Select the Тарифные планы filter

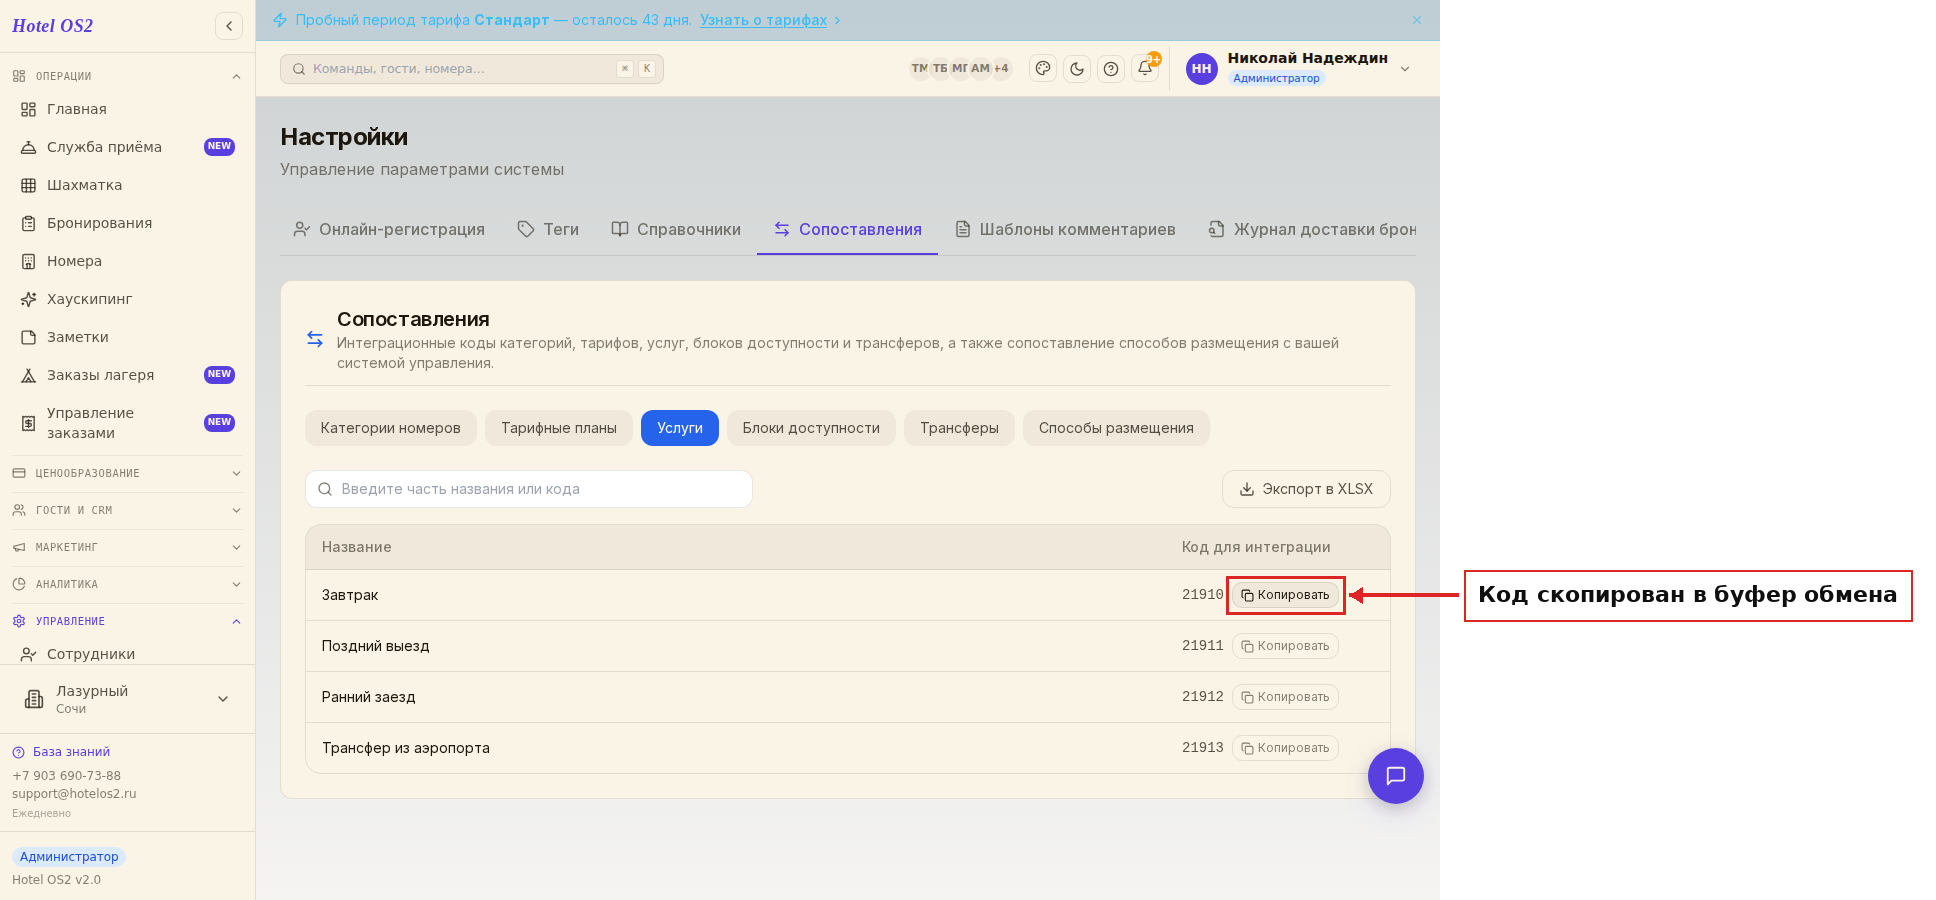point(559,428)
